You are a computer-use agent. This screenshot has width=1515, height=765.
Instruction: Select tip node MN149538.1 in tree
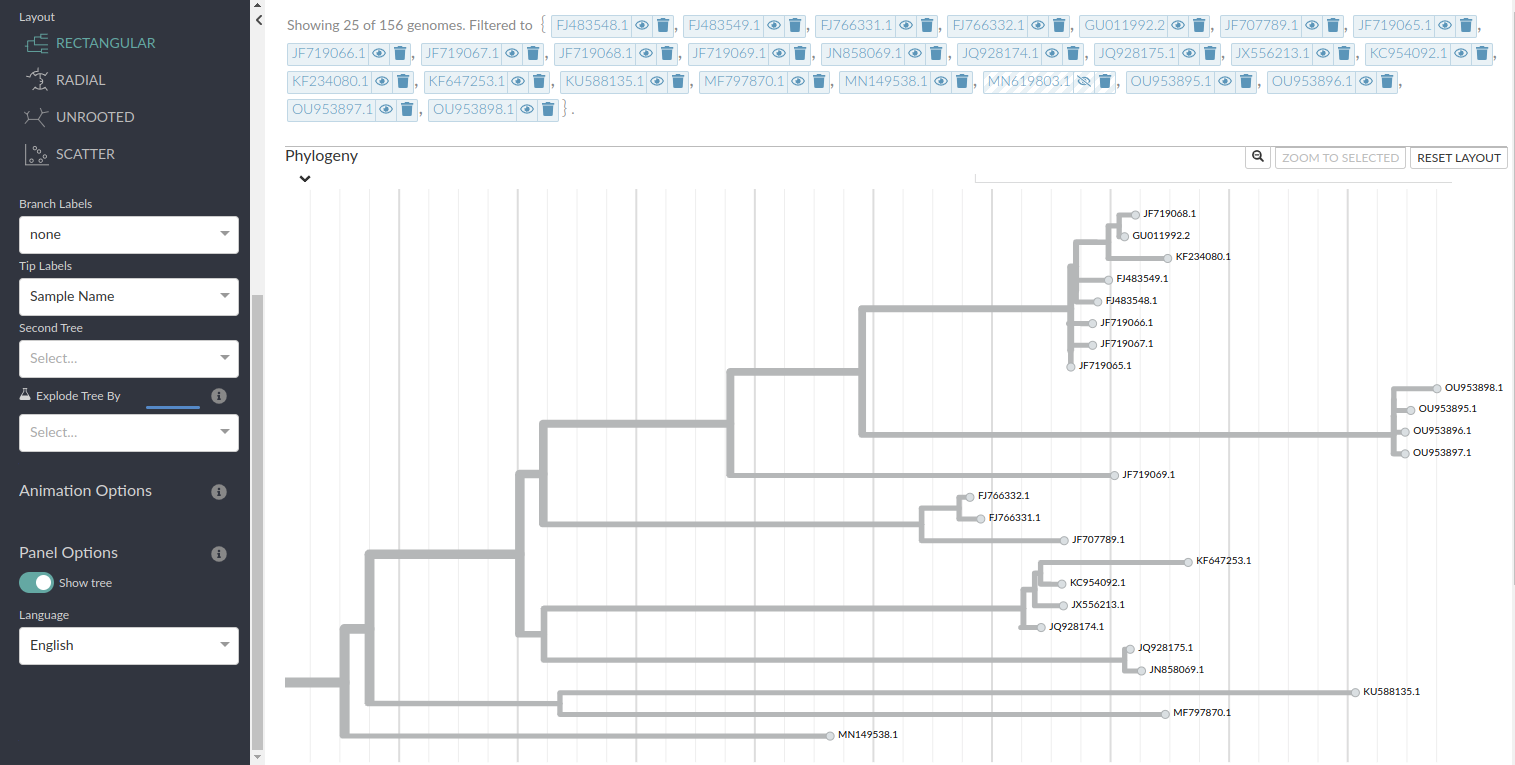click(830, 735)
